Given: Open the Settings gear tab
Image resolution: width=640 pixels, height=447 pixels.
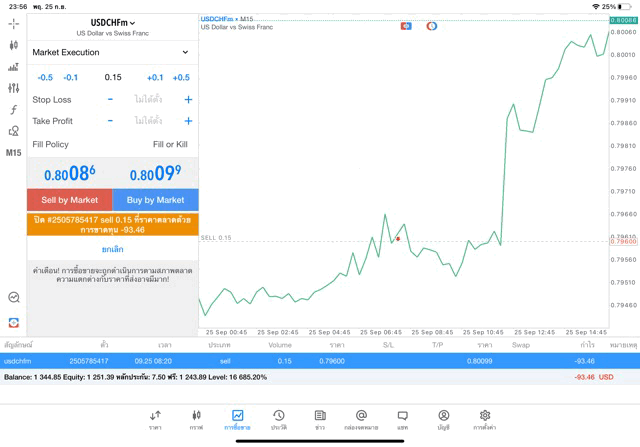Looking at the screenshot, I should click(x=484, y=419).
